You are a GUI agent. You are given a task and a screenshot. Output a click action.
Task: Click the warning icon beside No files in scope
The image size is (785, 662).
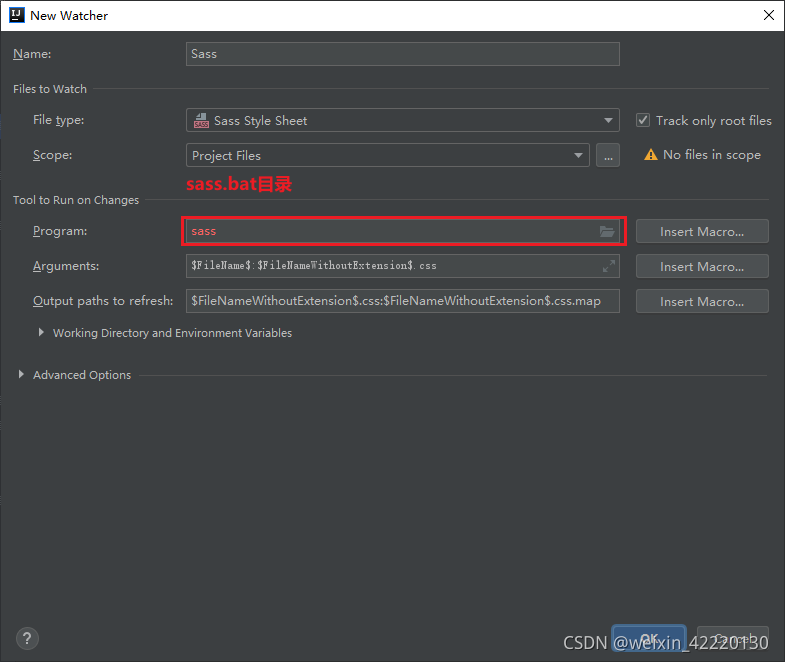pyautogui.click(x=650, y=155)
